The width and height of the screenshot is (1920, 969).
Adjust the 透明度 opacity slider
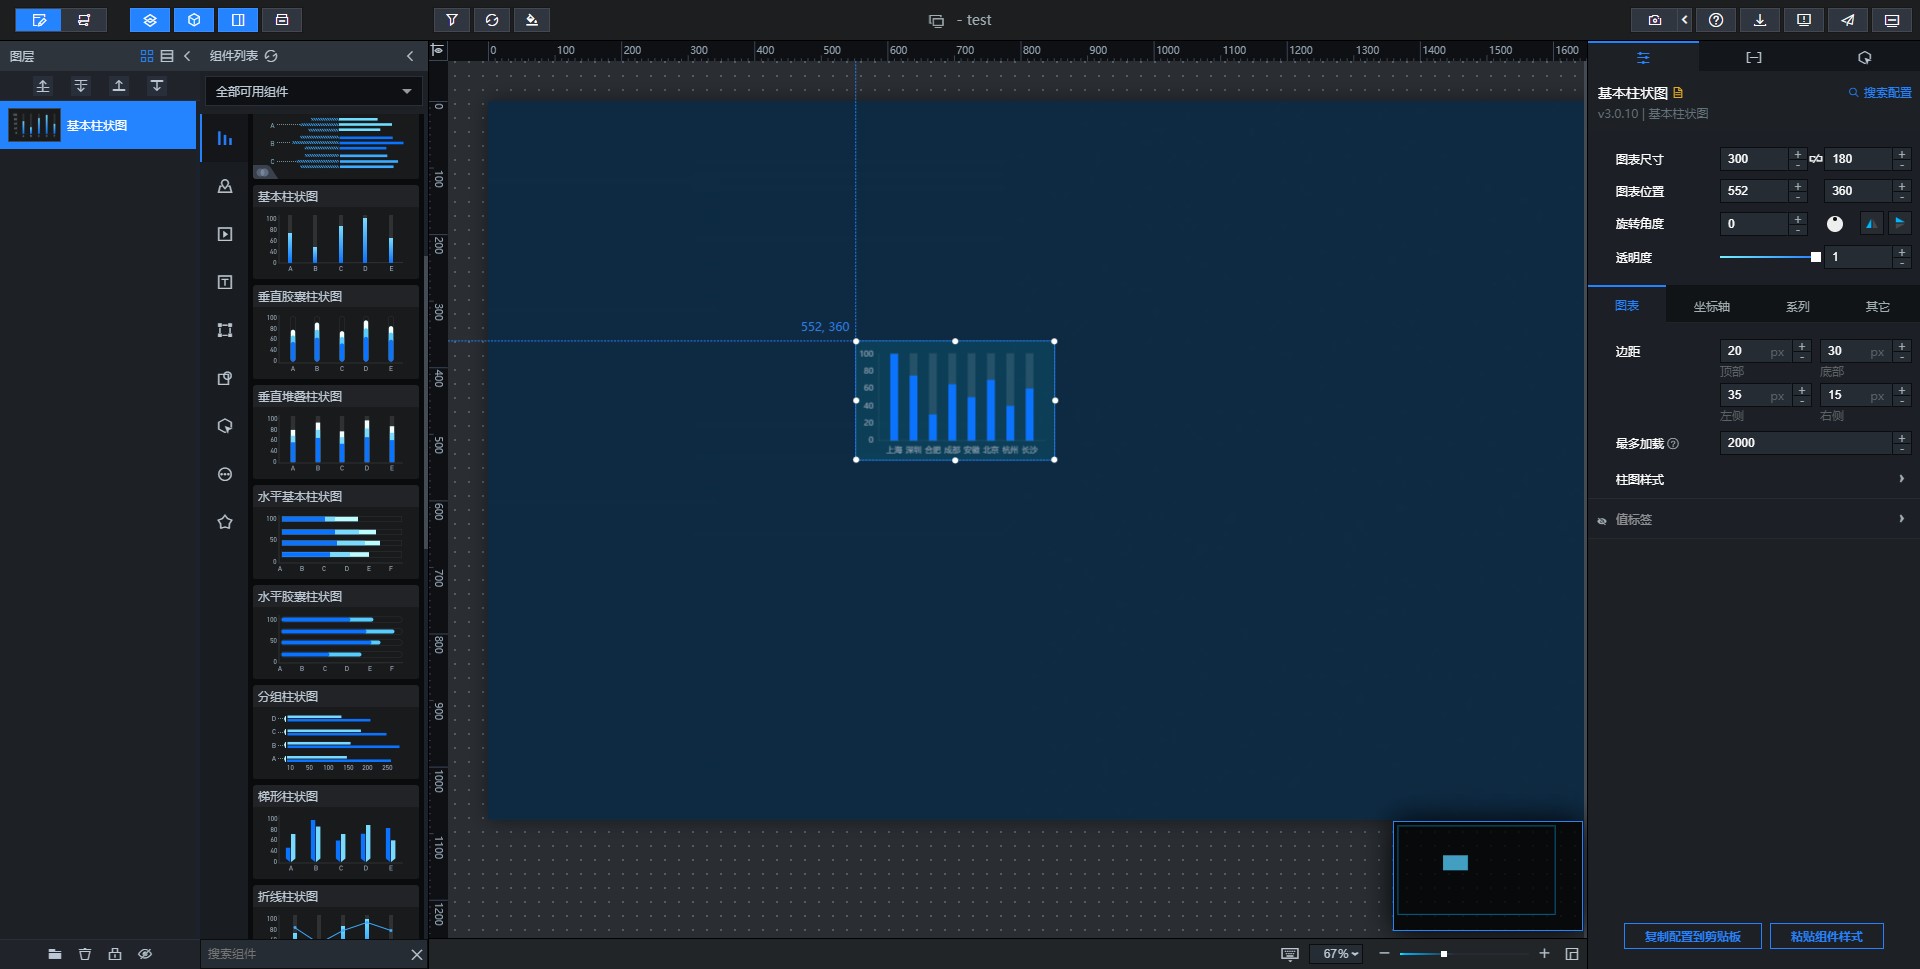click(x=1769, y=257)
